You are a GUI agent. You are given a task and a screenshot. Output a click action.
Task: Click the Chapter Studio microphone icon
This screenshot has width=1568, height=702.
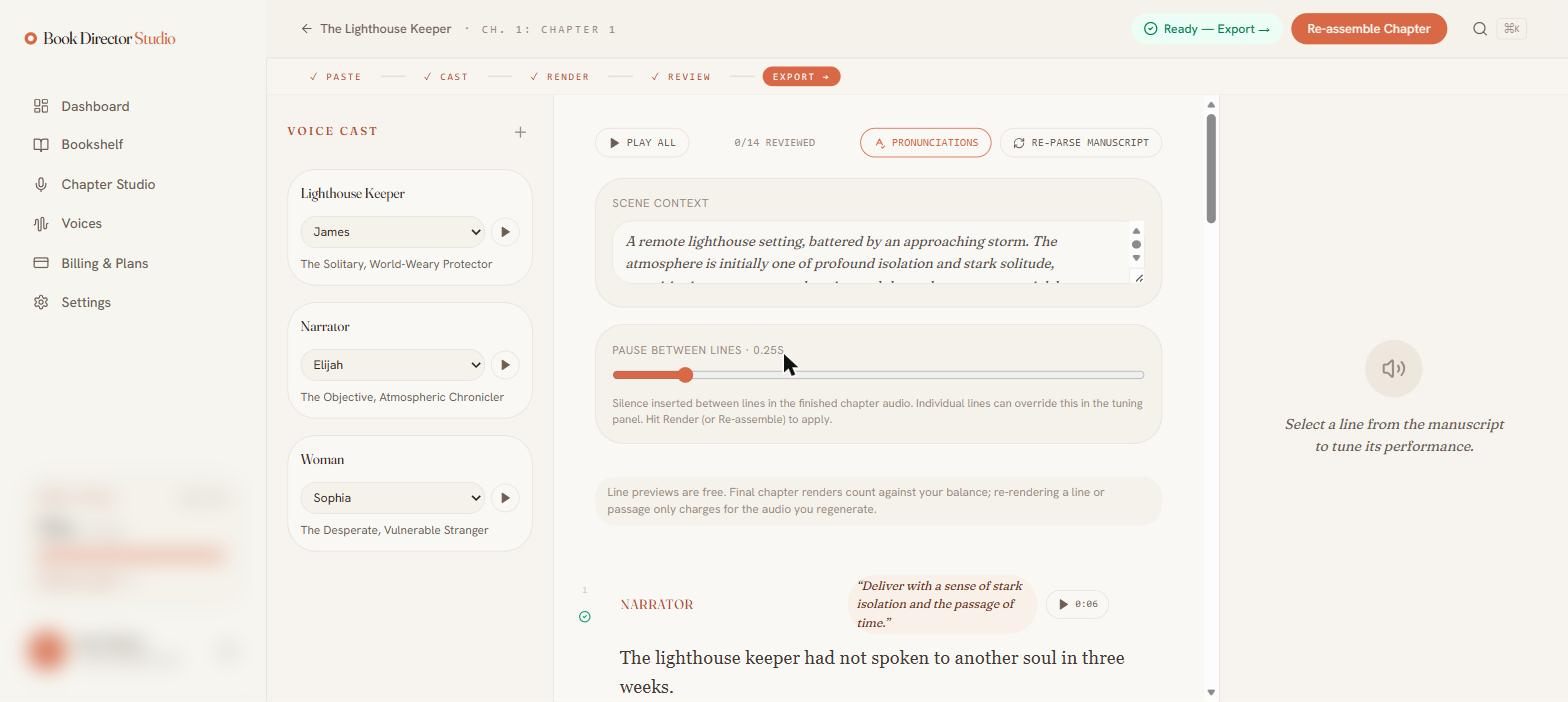(41, 184)
